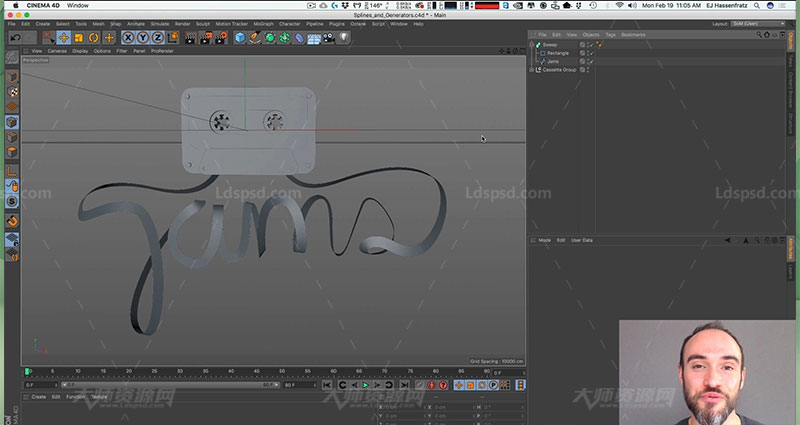Open the Layout dropdown
800x425 pixels.
coord(758,23)
